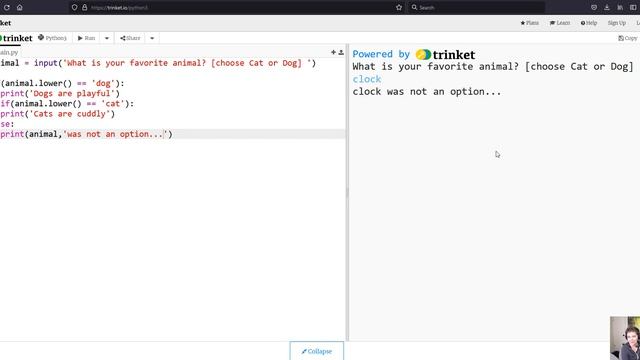Click the output prompt 'What is your favorite animal?'
640x360 pixels.
click(493, 67)
